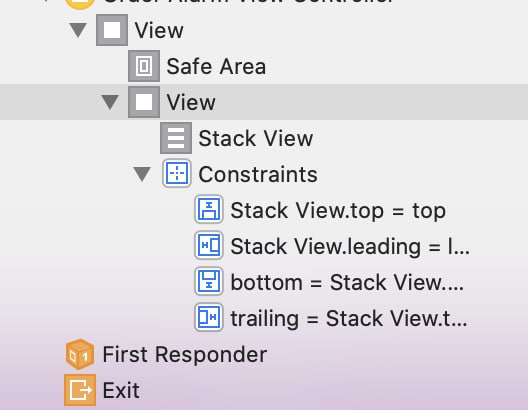Select the Stack View row
The height and width of the screenshot is (410, 528).
pos(264,138)
